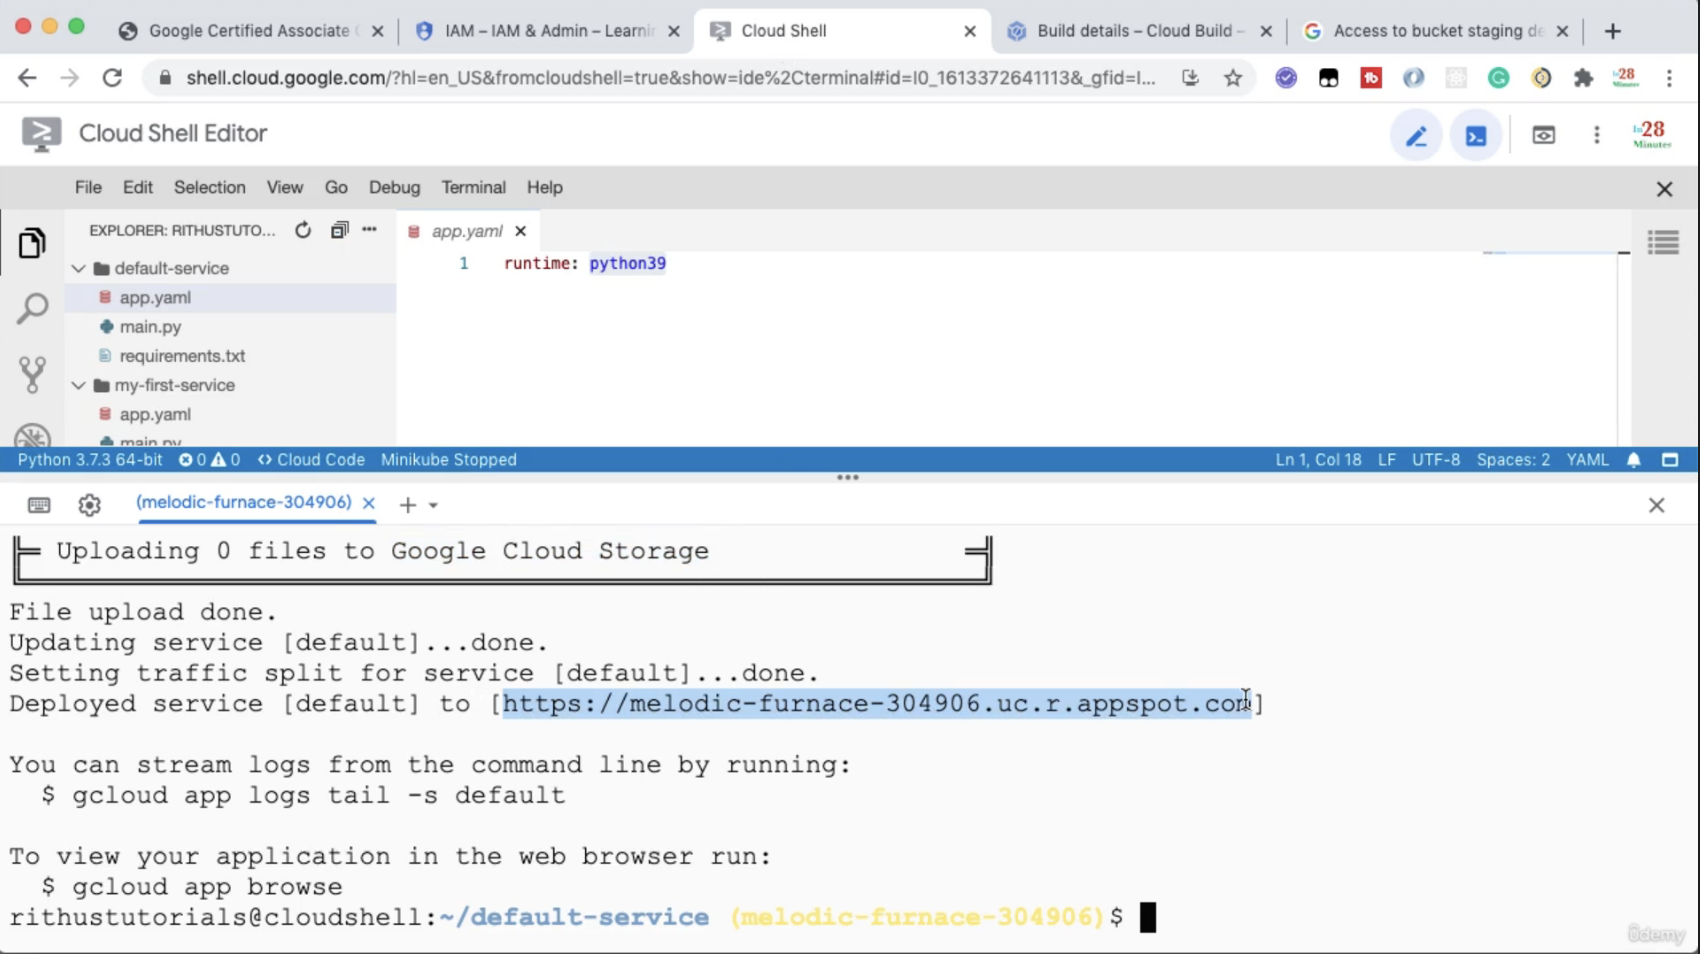The image size is (1700, 954).
Task: Collapse the default-service folder
Action: tap(79, 268)
